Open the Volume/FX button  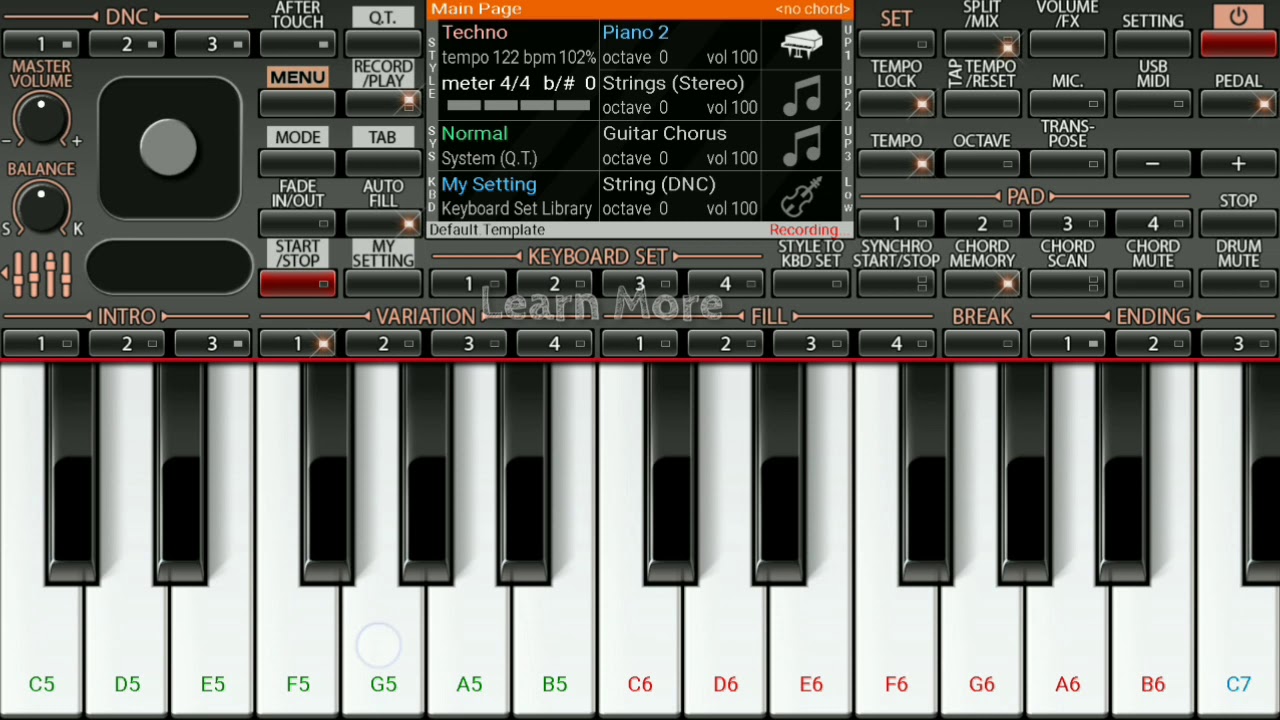[x=1067, y=44]
